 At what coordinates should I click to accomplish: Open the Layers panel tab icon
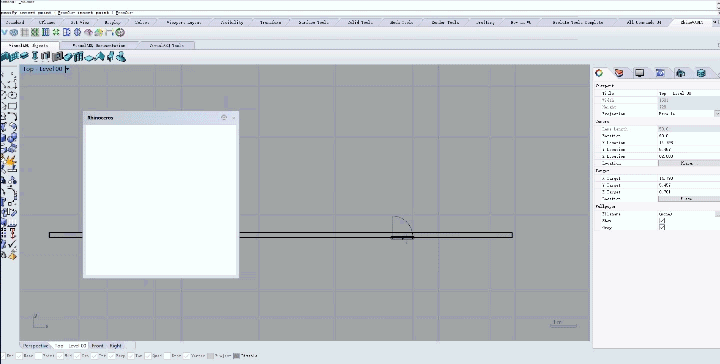[619, 73]
